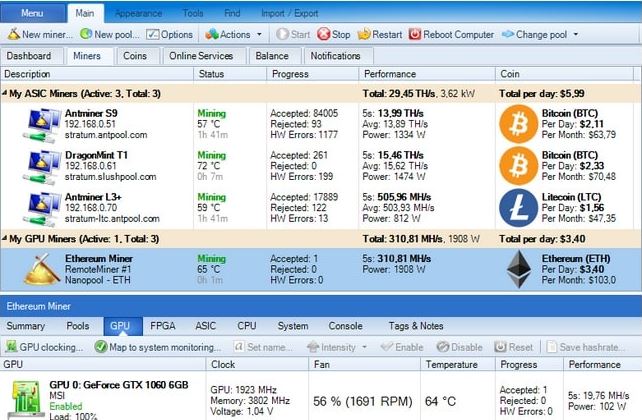
Task: Click the Disable icon
Action: click(x=443, y=347)
